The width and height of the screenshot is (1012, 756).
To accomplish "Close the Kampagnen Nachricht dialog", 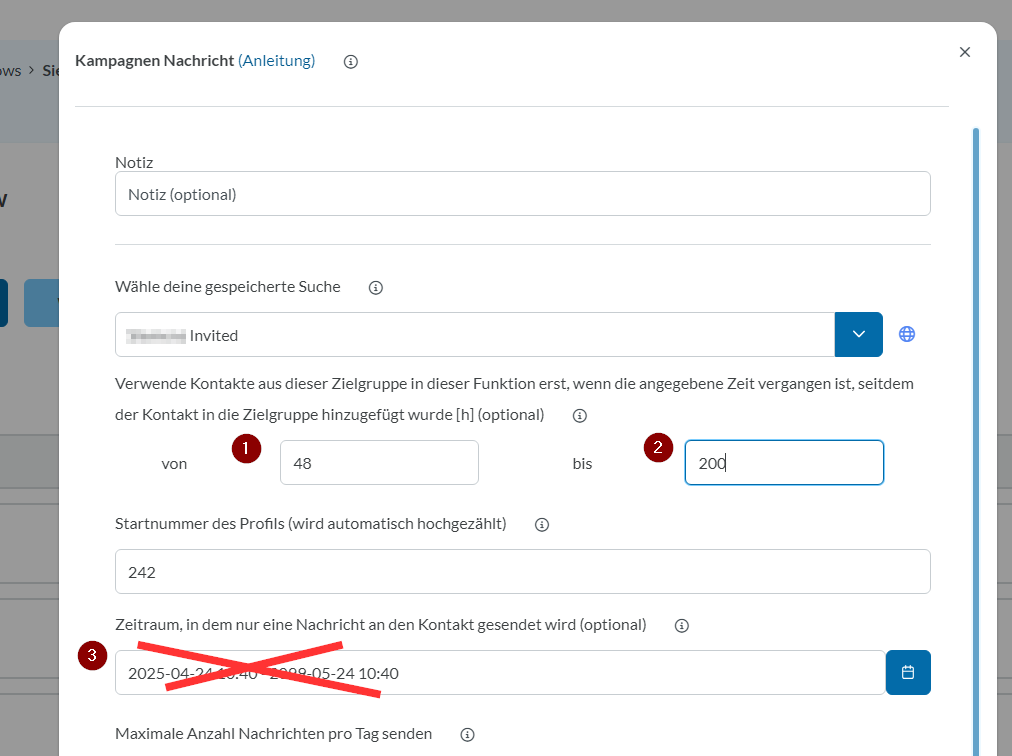I will 965,52.
